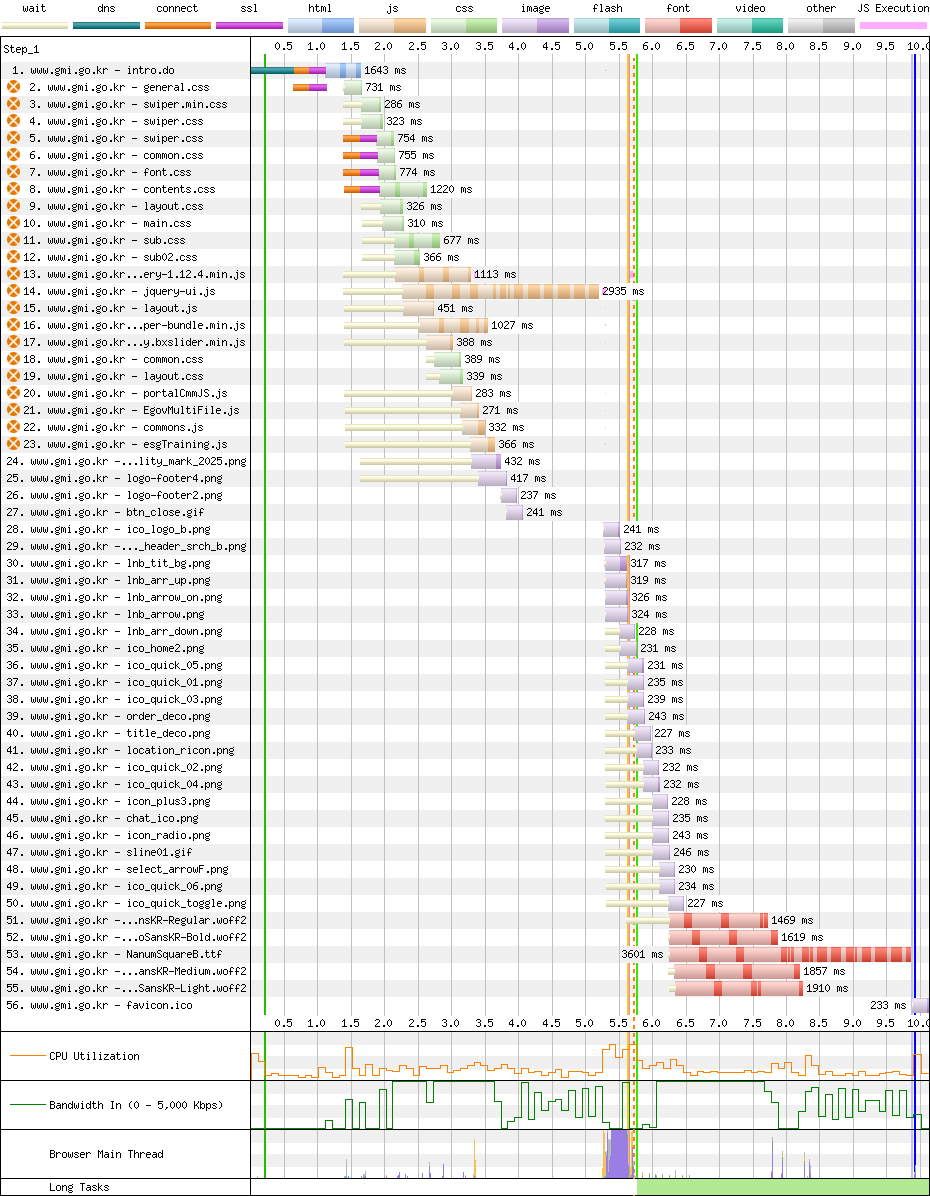
Task: Click the render-blocking icon on request 17 bxslider
Action: pyautogui.click(x=13, y=342)
